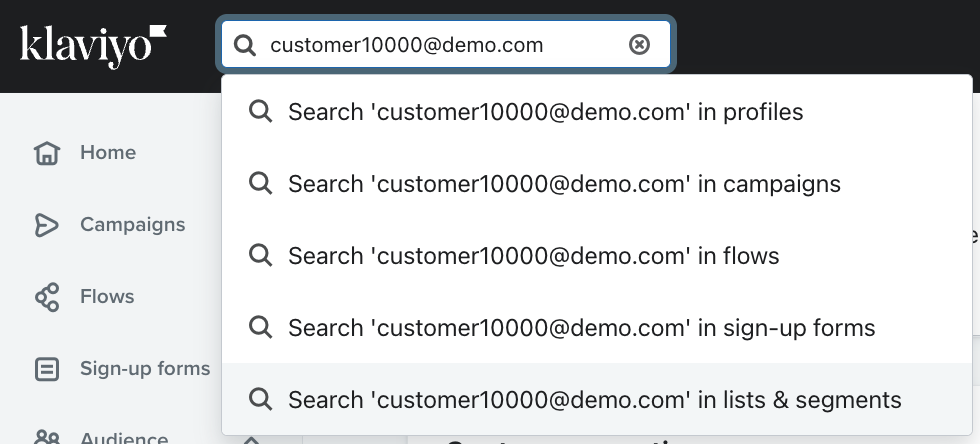Click into the customer10000@demo.com search field
The height and width of the screenshot is (444, 980).
coord(446,44)
